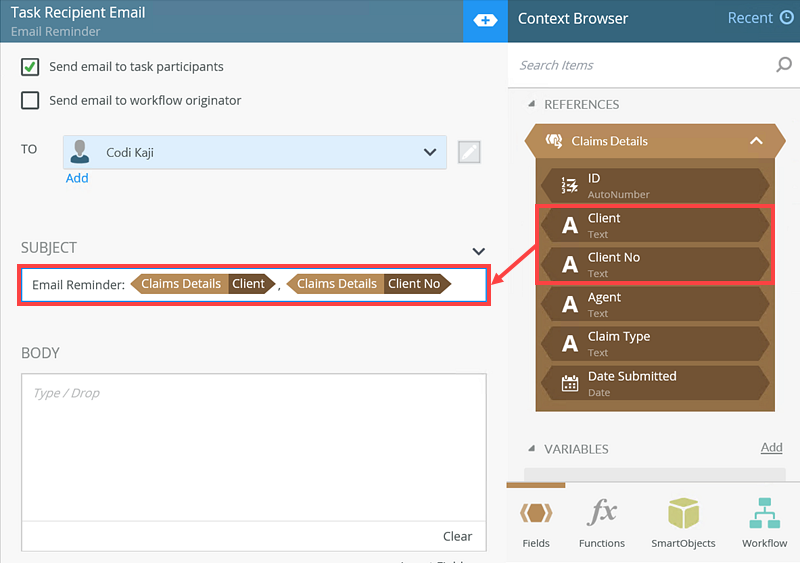Viewport: 800px width, 563px height.
Task: Open the Functions fx icon
Action: [602, 512]
